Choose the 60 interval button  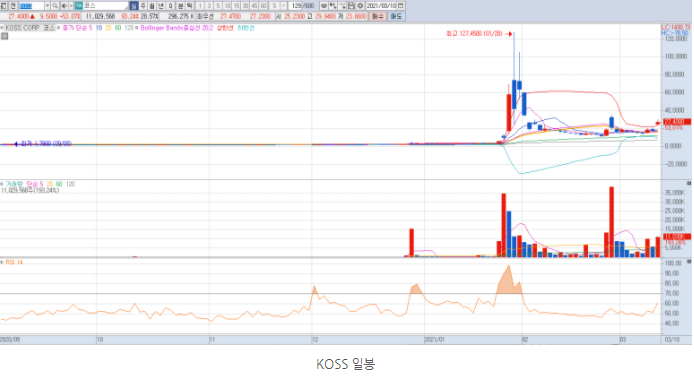[x=263, y=6]
